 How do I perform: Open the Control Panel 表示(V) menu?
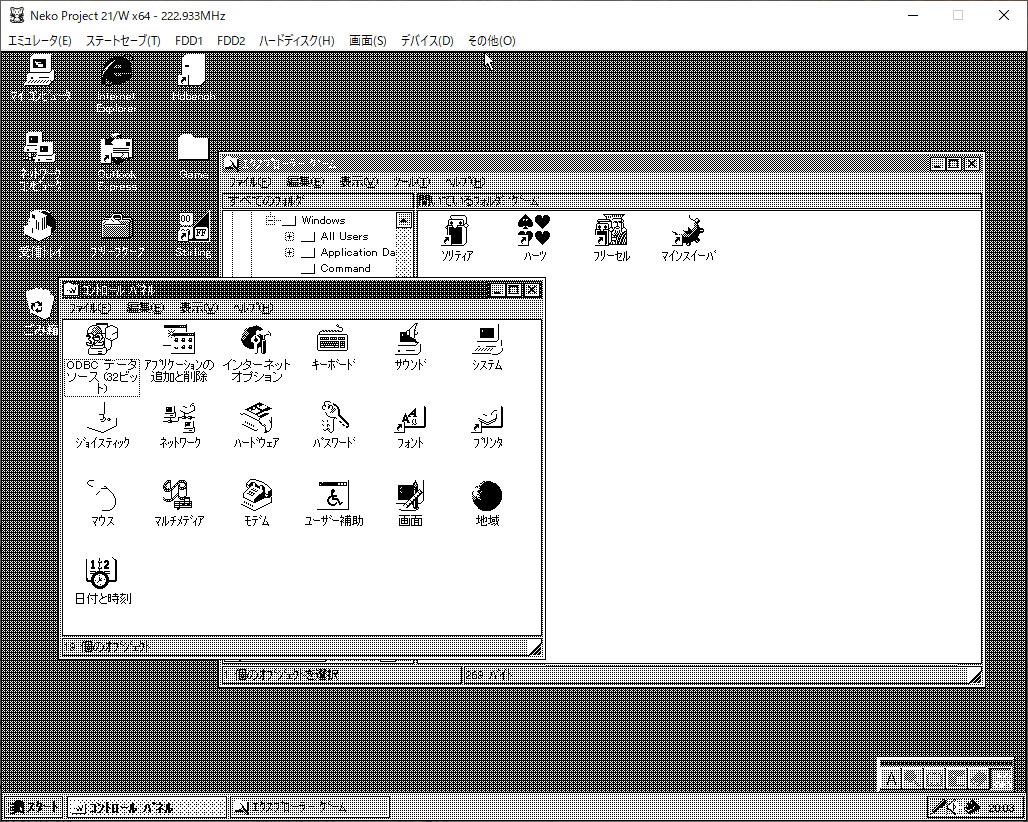tap(199, 307)
